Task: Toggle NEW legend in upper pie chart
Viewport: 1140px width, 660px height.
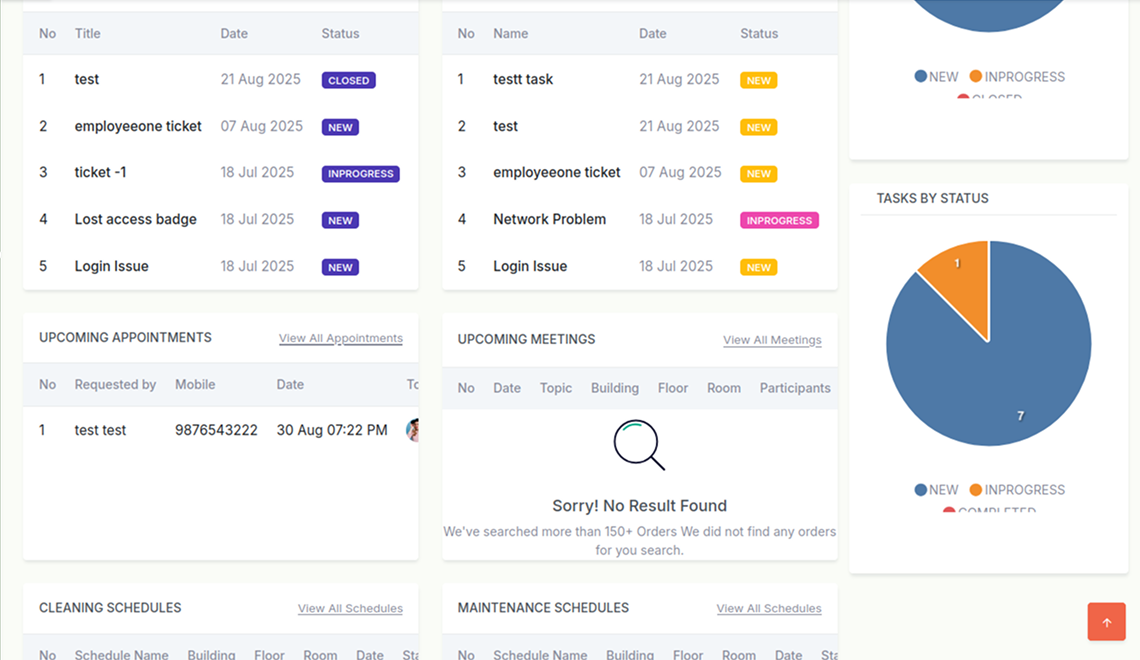Action: click(x=936, y=77)
